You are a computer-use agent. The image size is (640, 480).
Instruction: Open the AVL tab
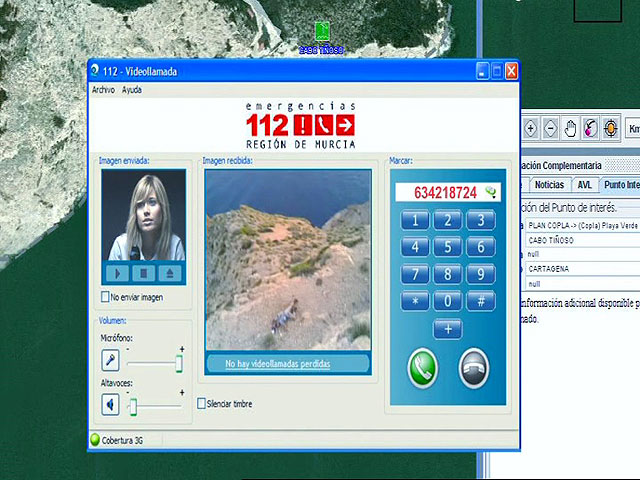click(x=585, y=185)
